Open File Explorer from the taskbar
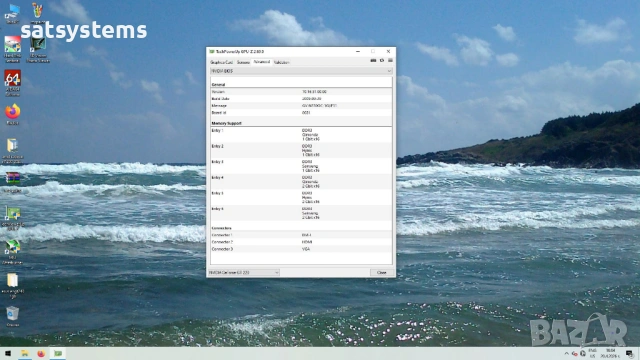The width and height of the screenshot is (640, 360). 24,353
